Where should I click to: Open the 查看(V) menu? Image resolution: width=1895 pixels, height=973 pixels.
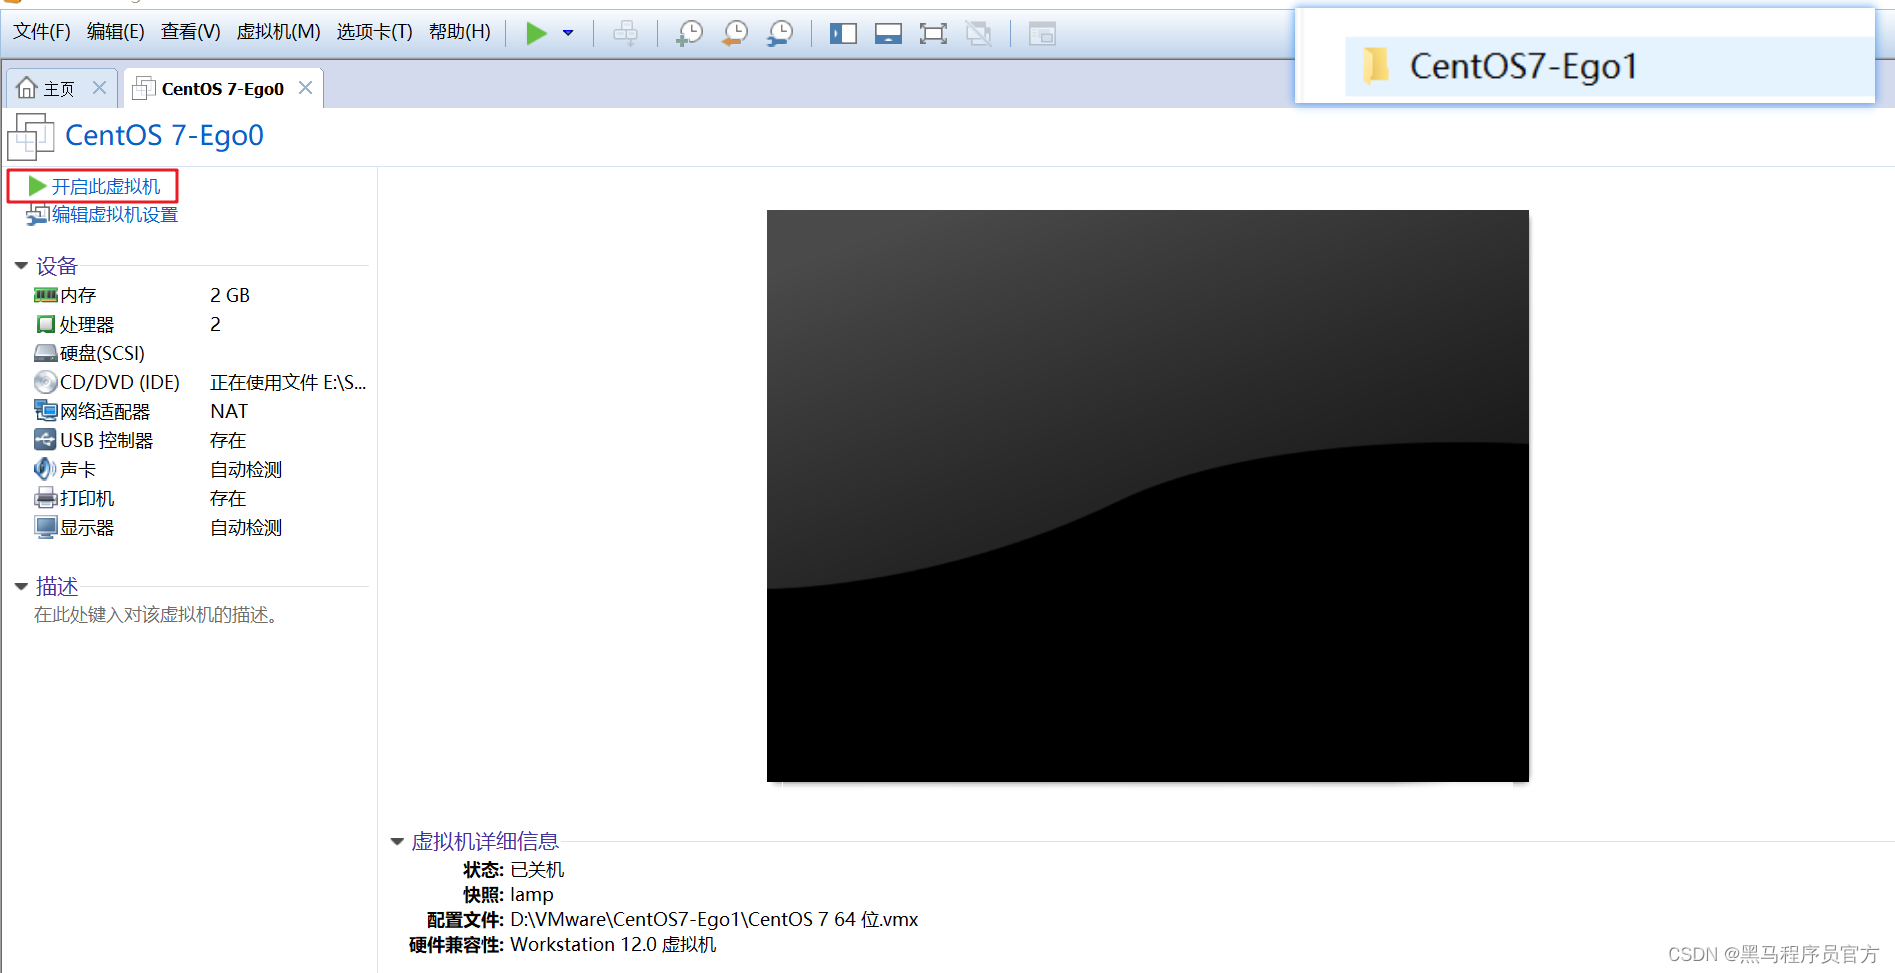tap(191, 32)
